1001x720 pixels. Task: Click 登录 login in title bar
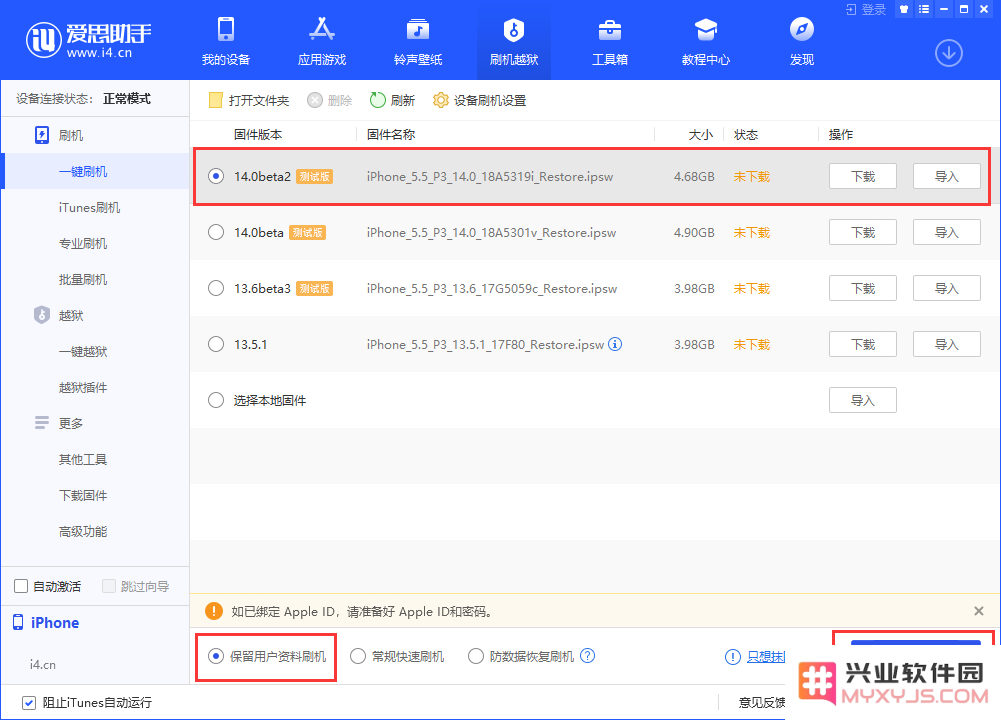coord(866,10)
